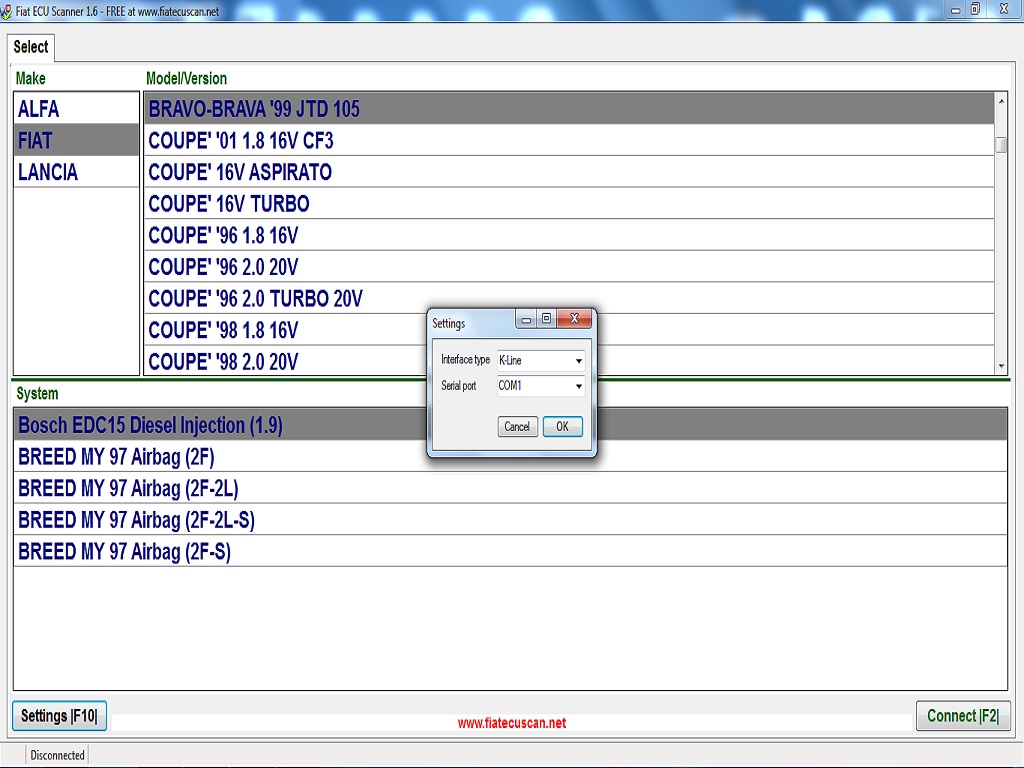Open Settings with the F10 button
The height and width of the screenshot is (768, 1024).
pyautogui.click(x=59, y=716)
